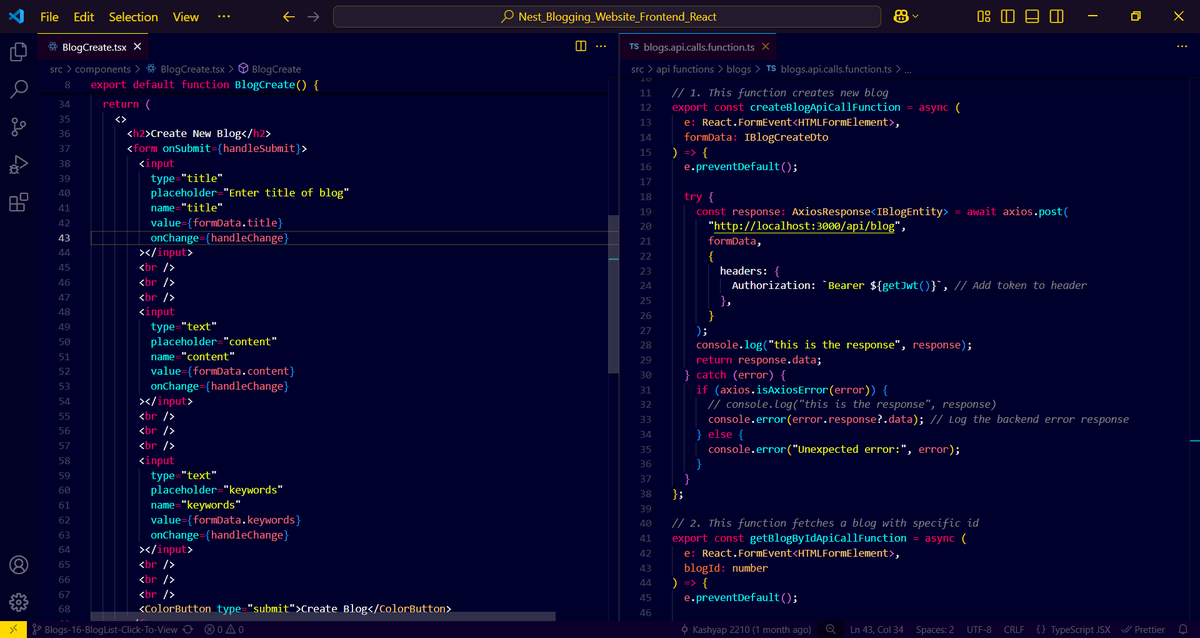Click the 'blogs' folder breadcrumb
This screenshot has height=638, width=1200.
click(x=739, y=69)
